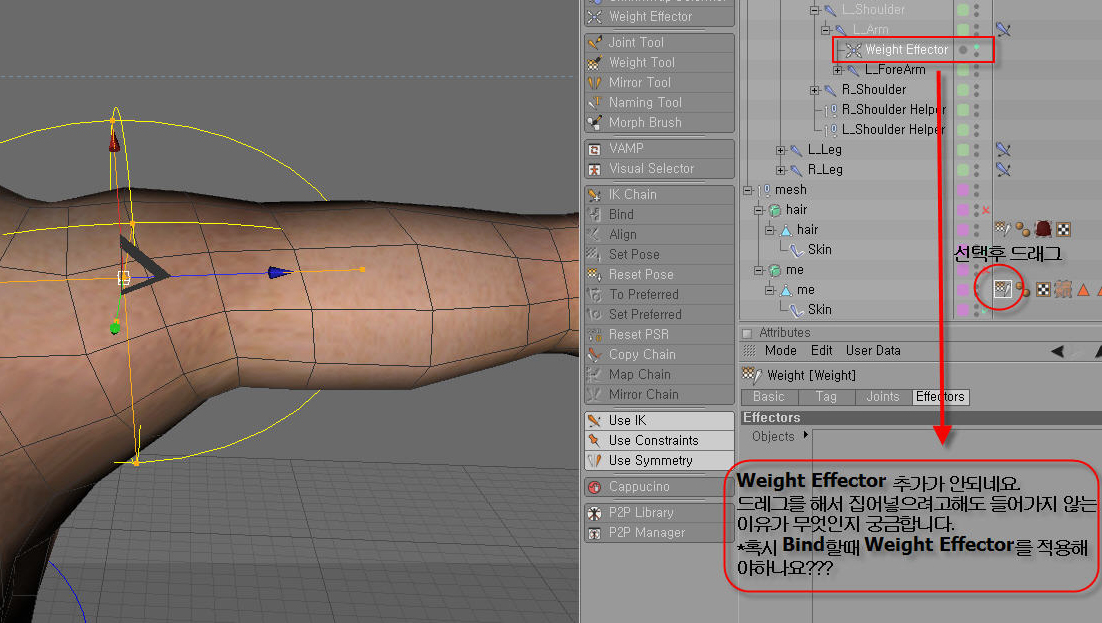Viewport: 1102px width, 623px height.
Task: Create an IK Chain
Action: pyautogui.click(x=659, y=195)
